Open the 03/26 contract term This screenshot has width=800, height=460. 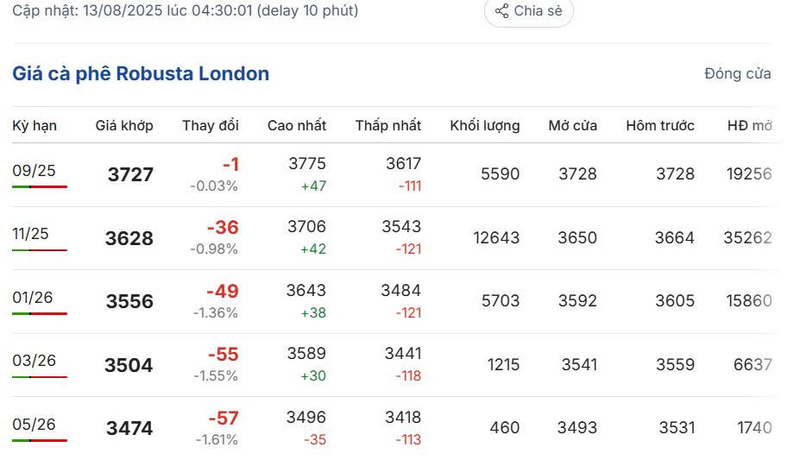(x=33, y=361)
